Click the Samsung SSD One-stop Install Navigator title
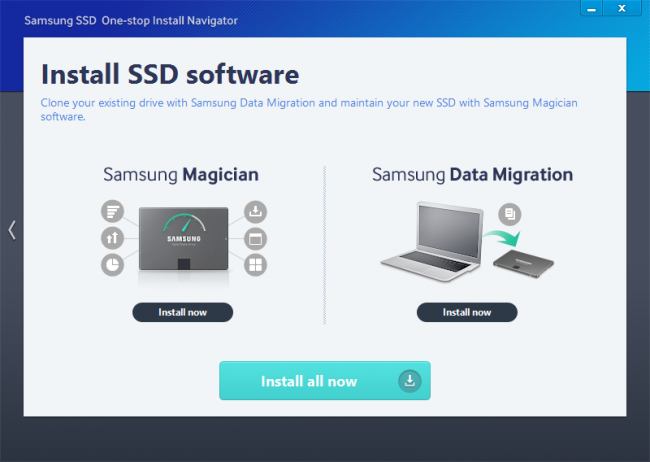This screenshot has height=462, width=650. click(131, 21)
